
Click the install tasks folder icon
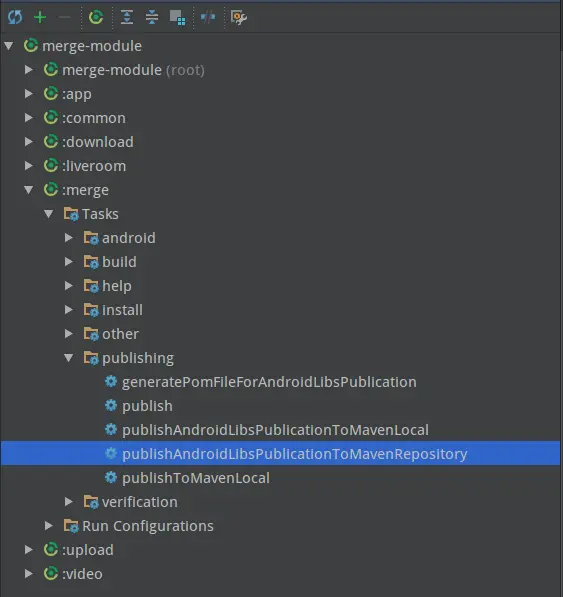point(91,310)
